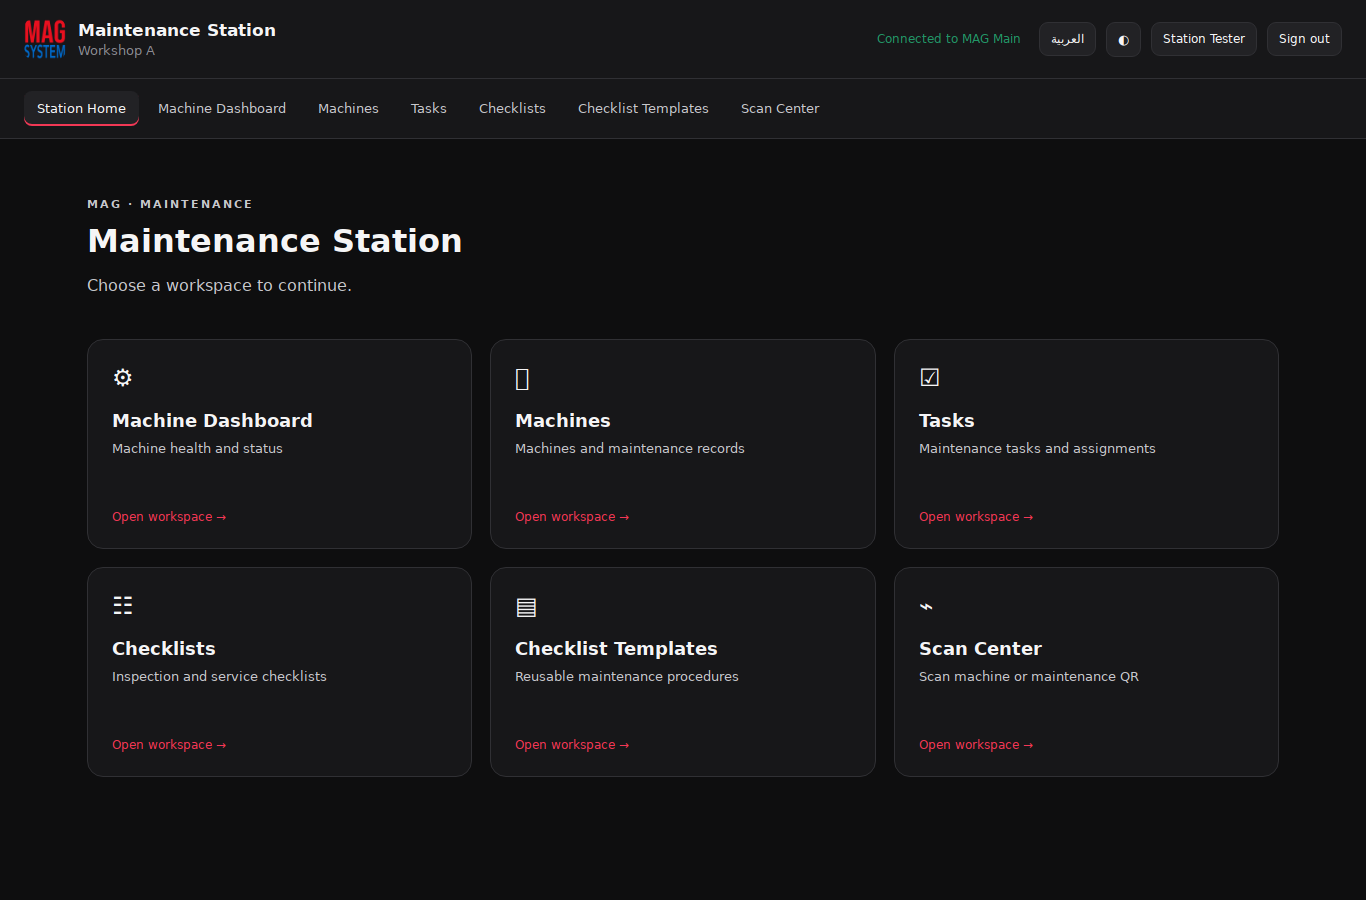Click the lined-page icon on Checklist Templates card
Screen dimensions: 1366x900
(x=526, y=607)
